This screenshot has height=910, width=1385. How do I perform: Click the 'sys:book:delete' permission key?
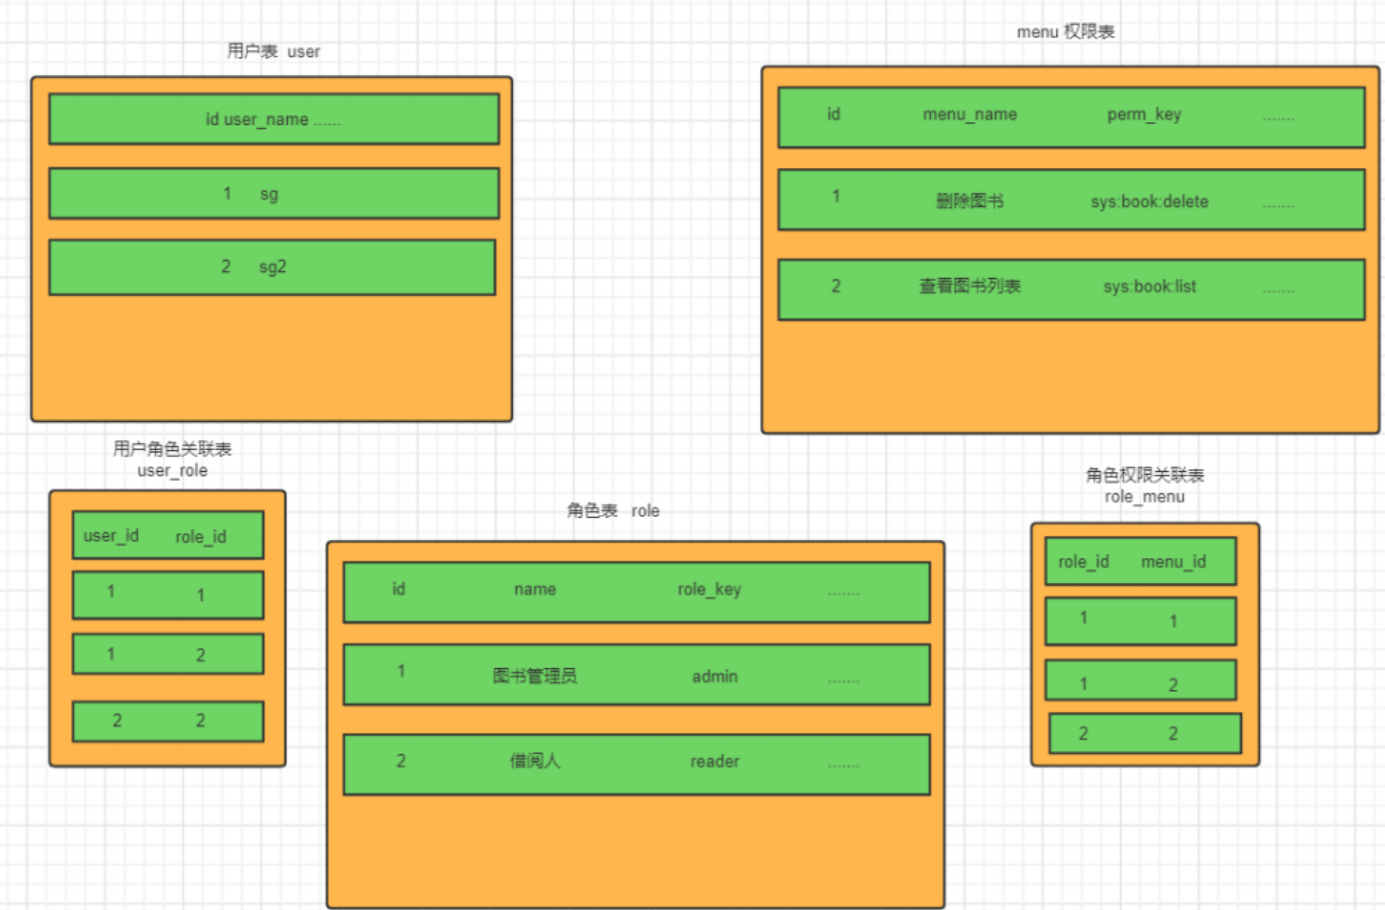pos(1149,201)
